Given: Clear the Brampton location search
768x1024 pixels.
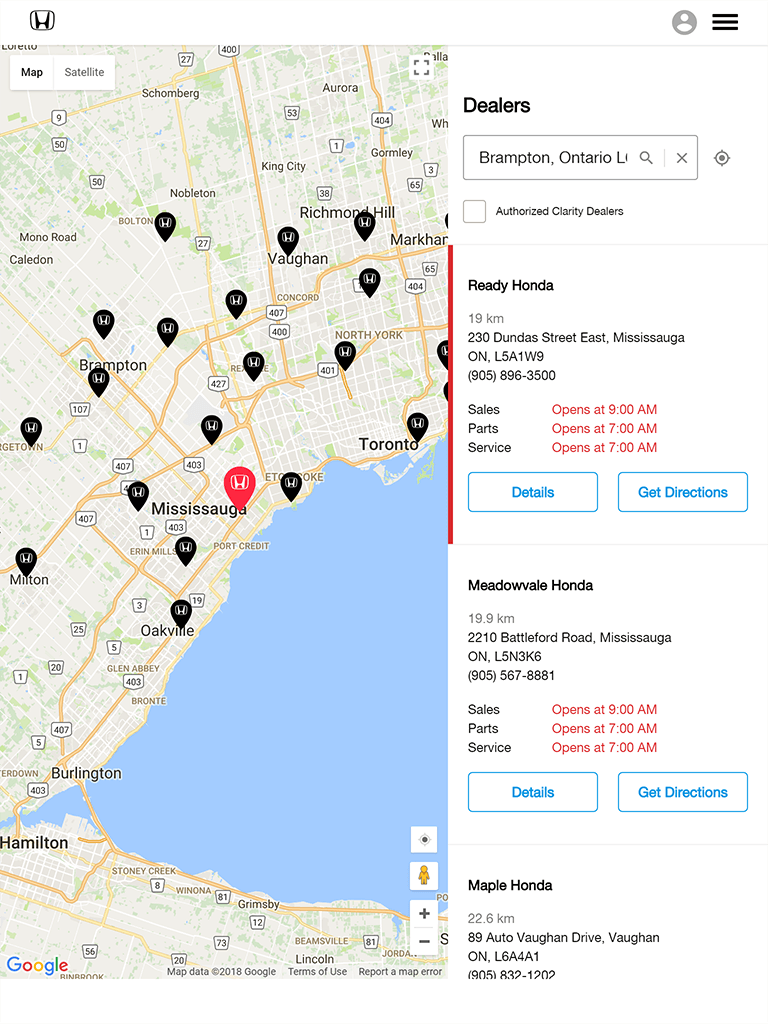Looking at the screenshot, I should tap(682, 157).
